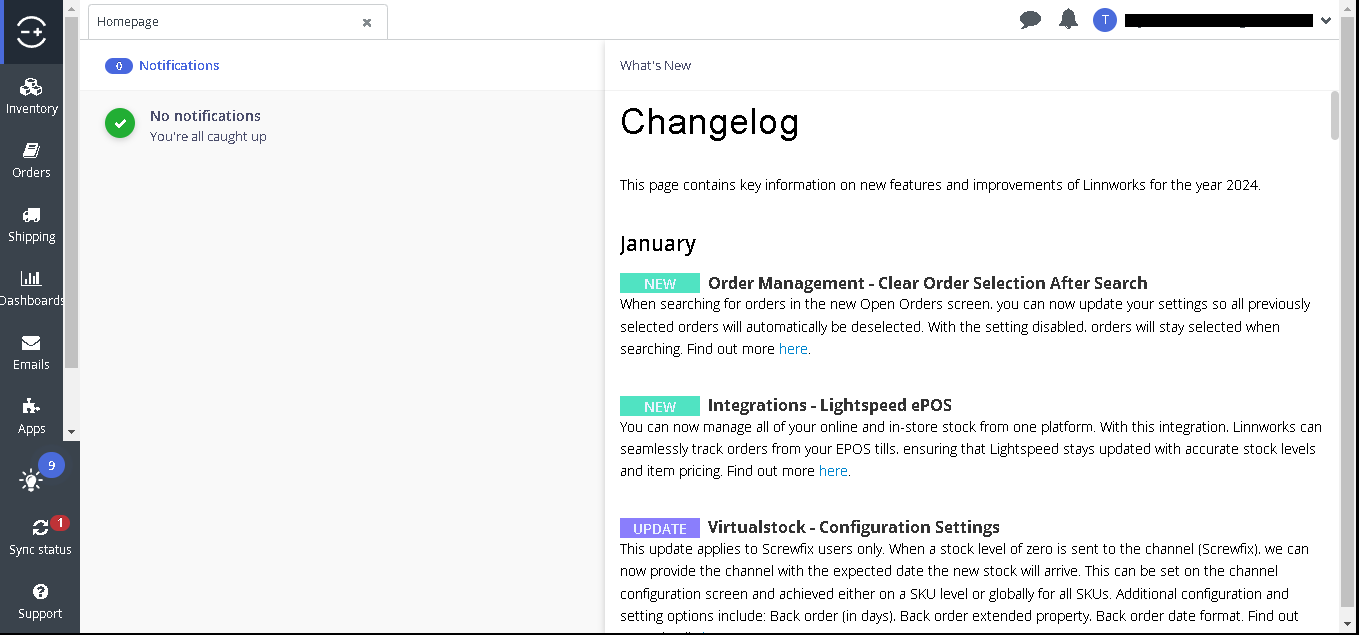Click 'Virtualstock - Configuration Settings' heading
The width and height of the screenshot is (1359, 635).
854,527
